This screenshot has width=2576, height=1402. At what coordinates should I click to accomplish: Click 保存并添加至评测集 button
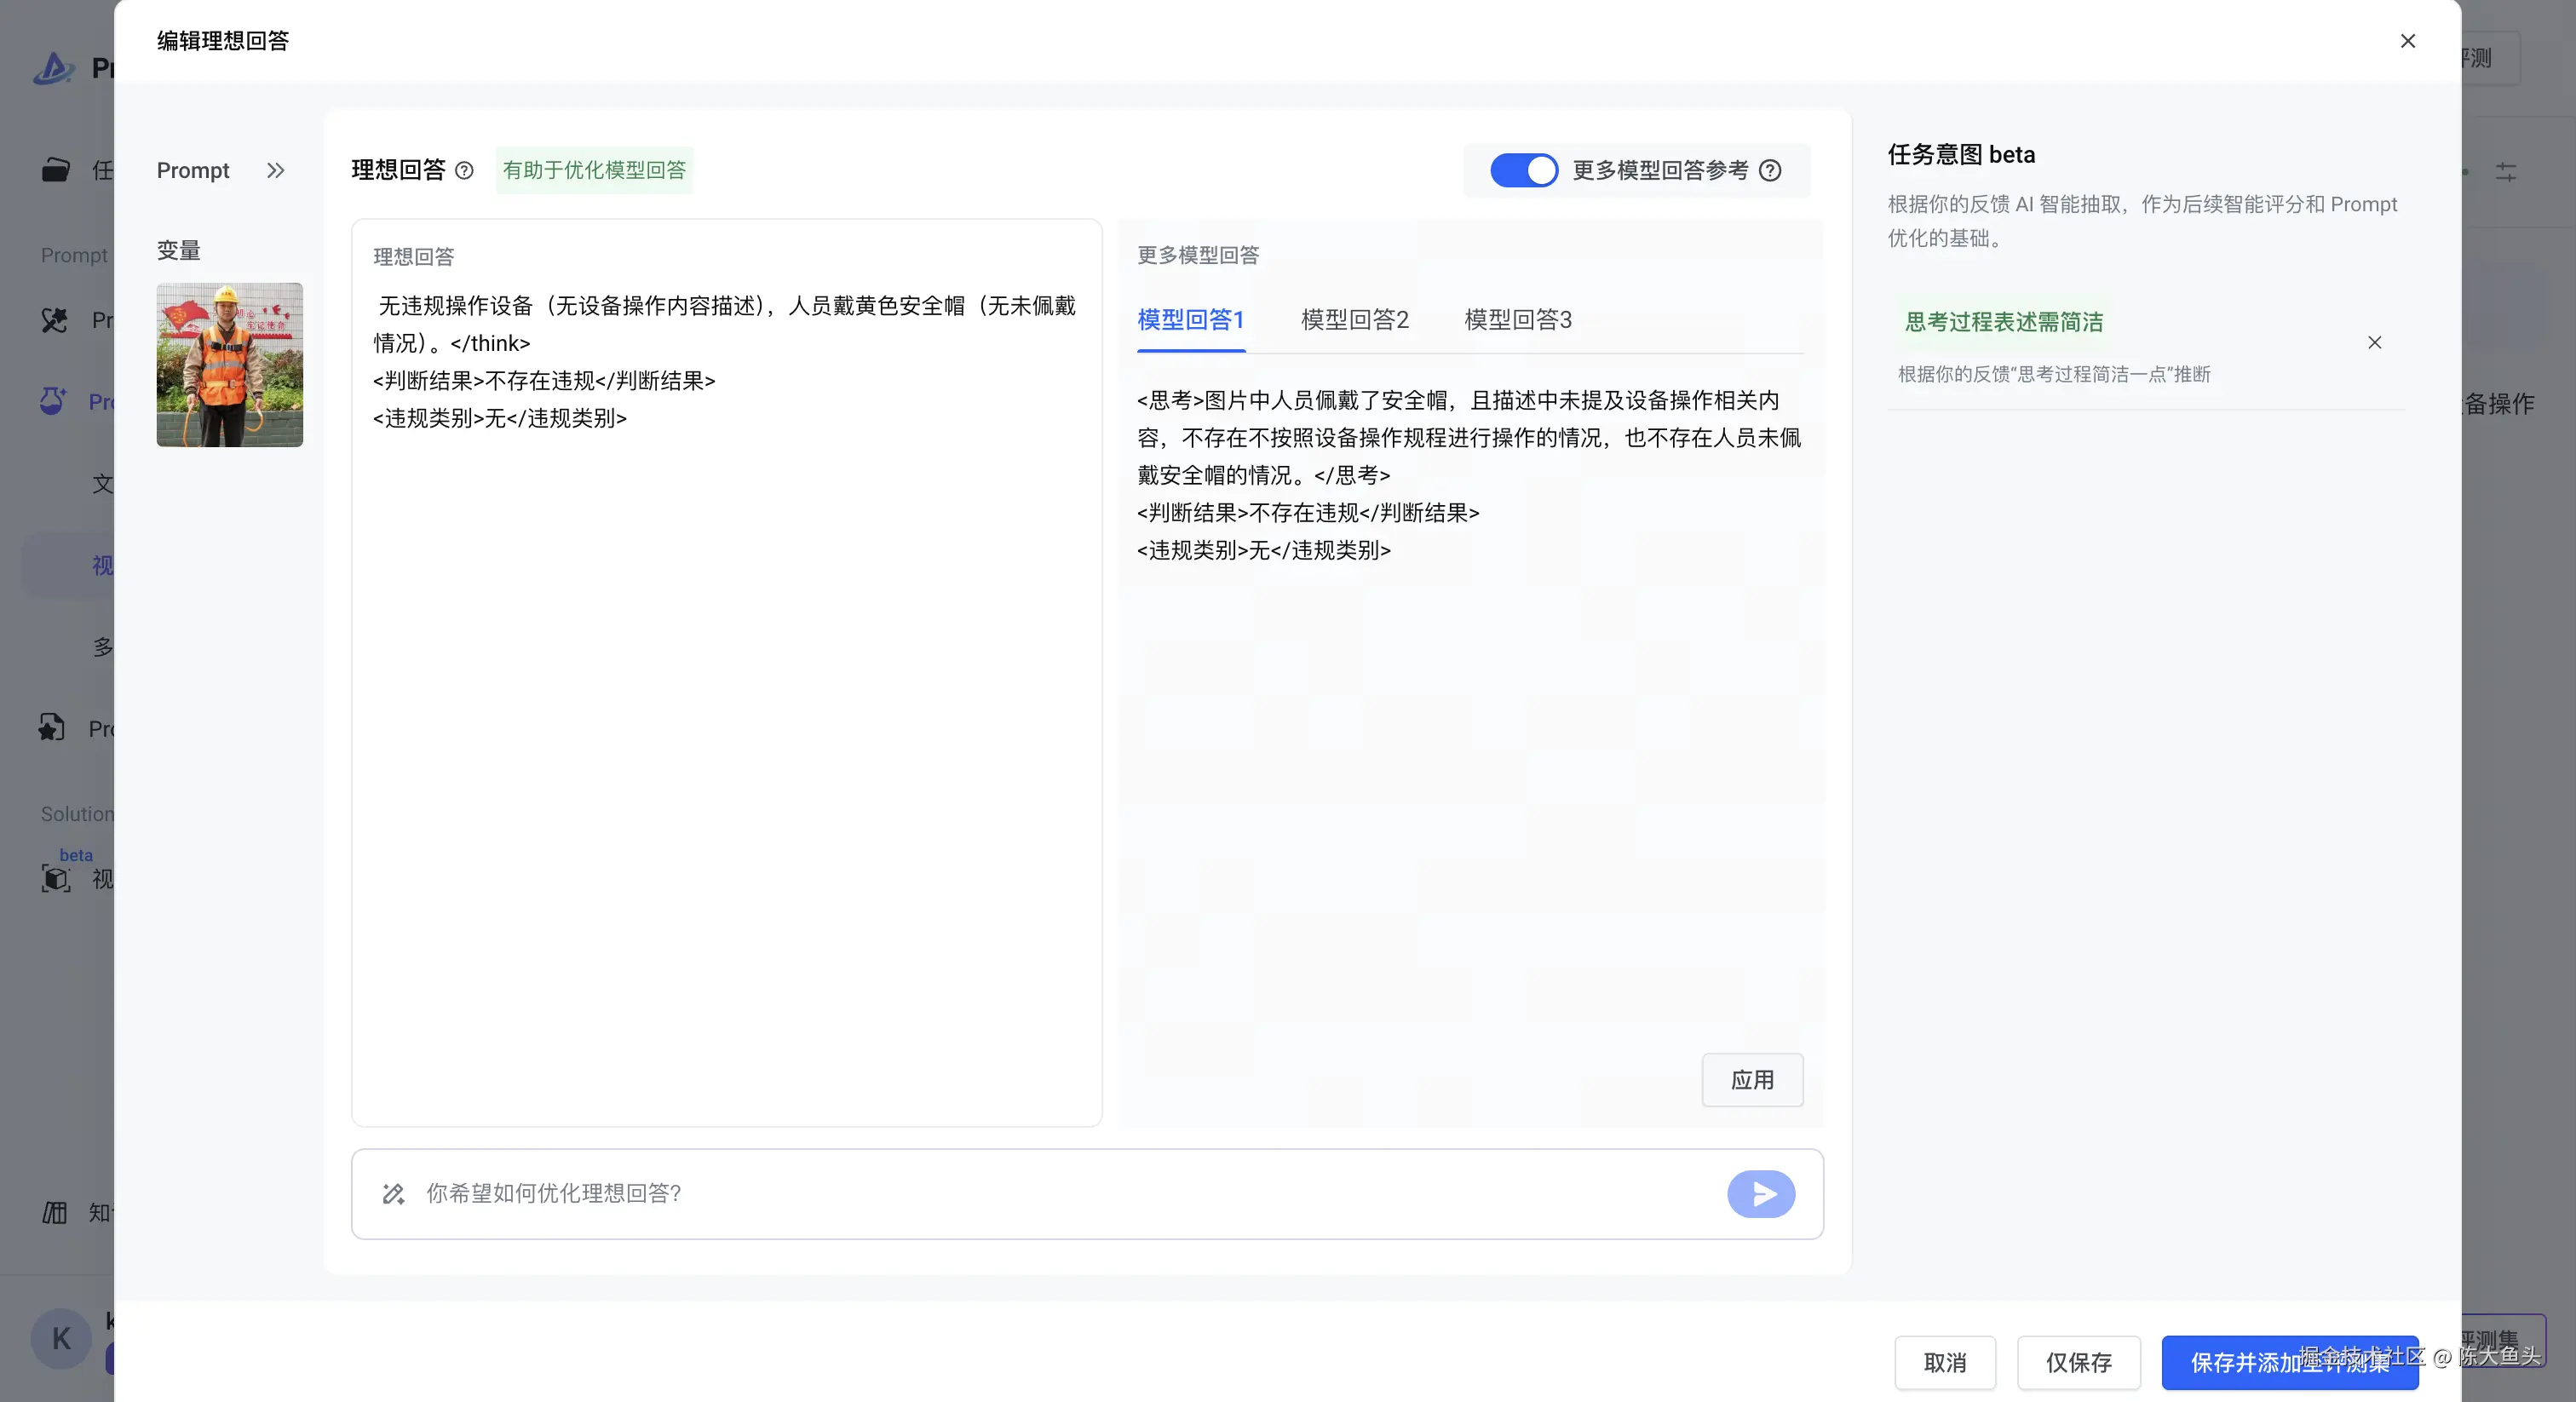pyautogui.click(x=2289, y=1362)
